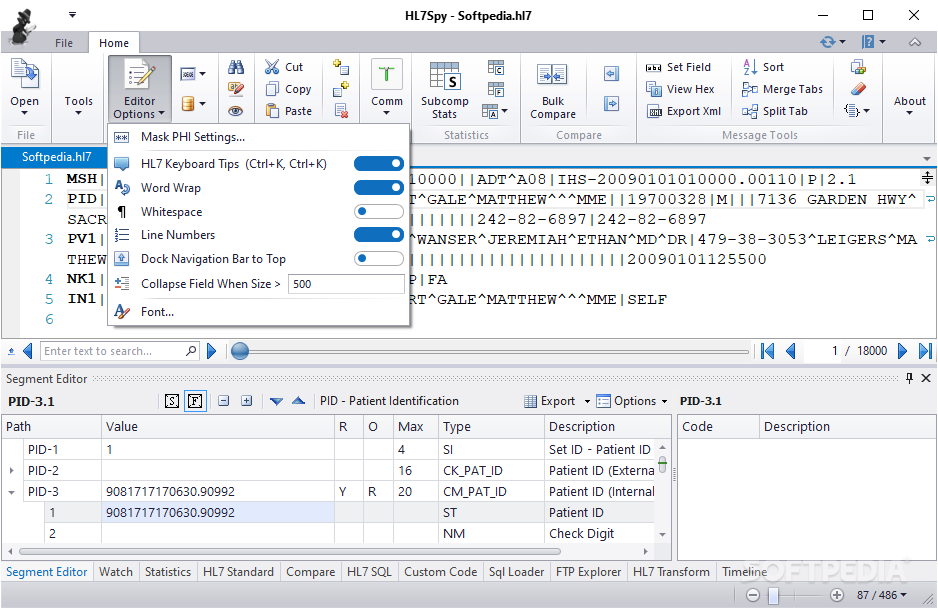Click the message navigation slider handle
Viewport: 938px width, 609px height.
tap(240, 351)
